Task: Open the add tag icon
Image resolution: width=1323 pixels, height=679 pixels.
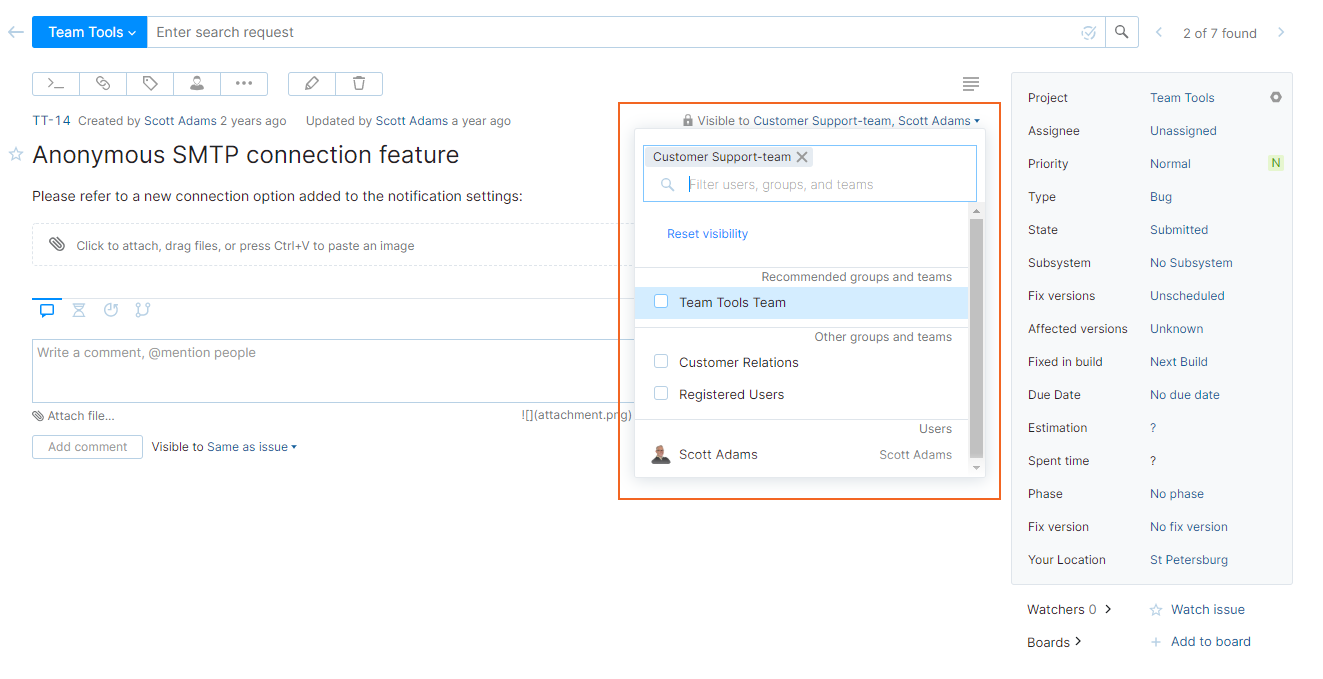Action: (x=149, y=83)
